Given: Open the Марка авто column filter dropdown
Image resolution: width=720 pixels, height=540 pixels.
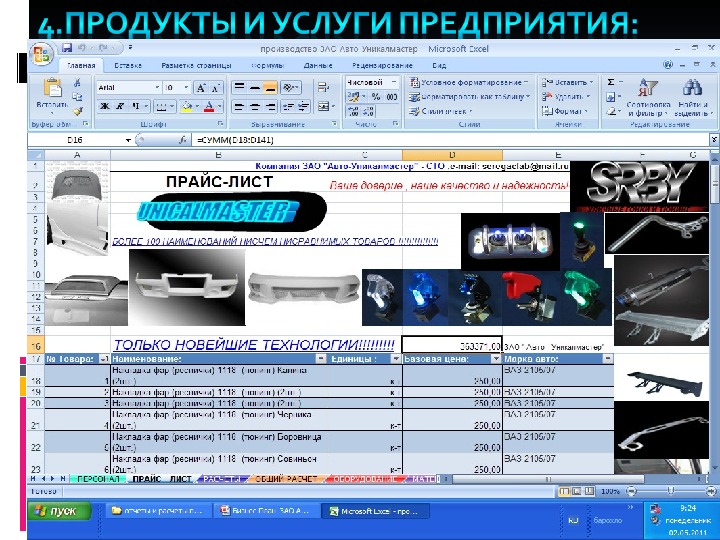Looking at the screenshot, I should (x=608, y=359).
